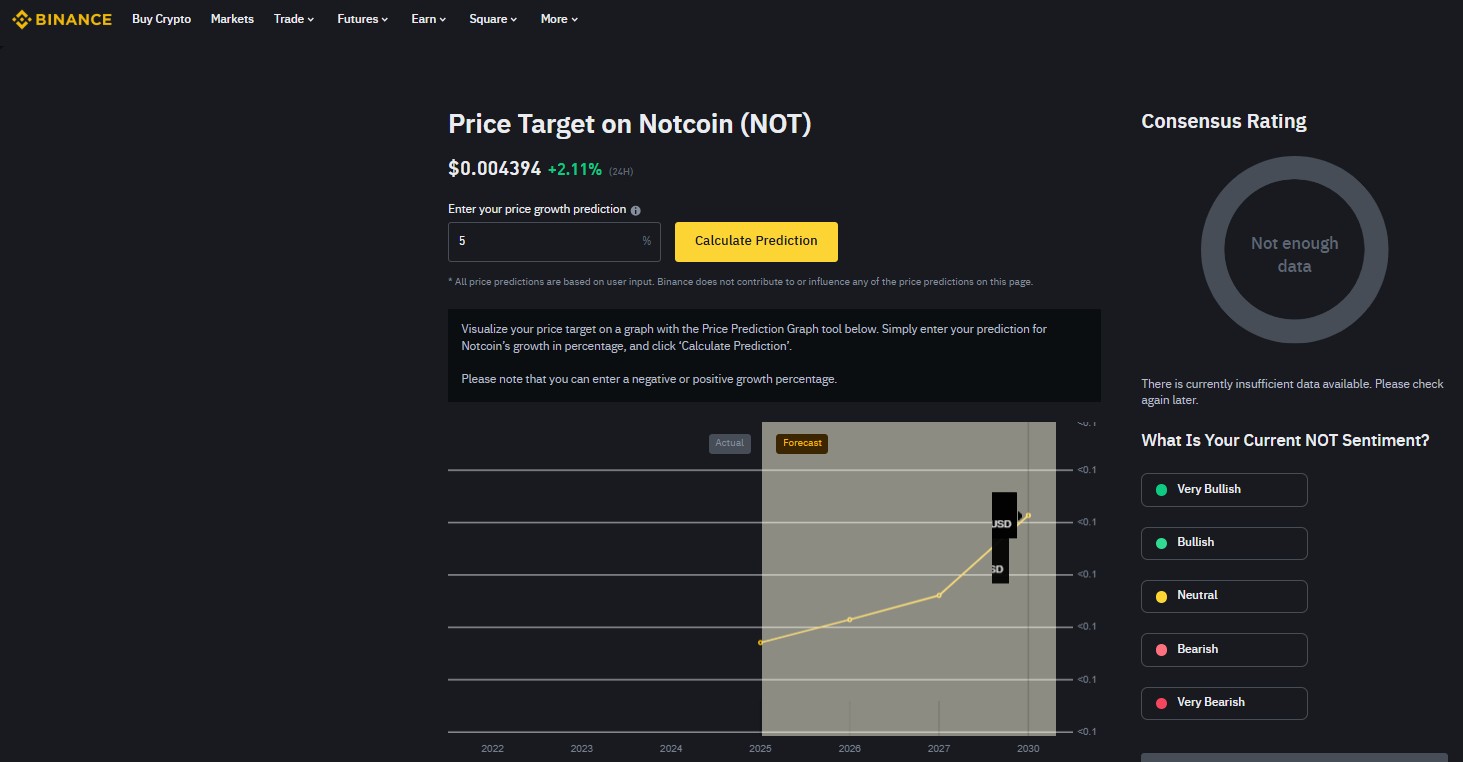Select Very Bullish sentiment
This screenshot has height=762, width=1463.
1224,489
